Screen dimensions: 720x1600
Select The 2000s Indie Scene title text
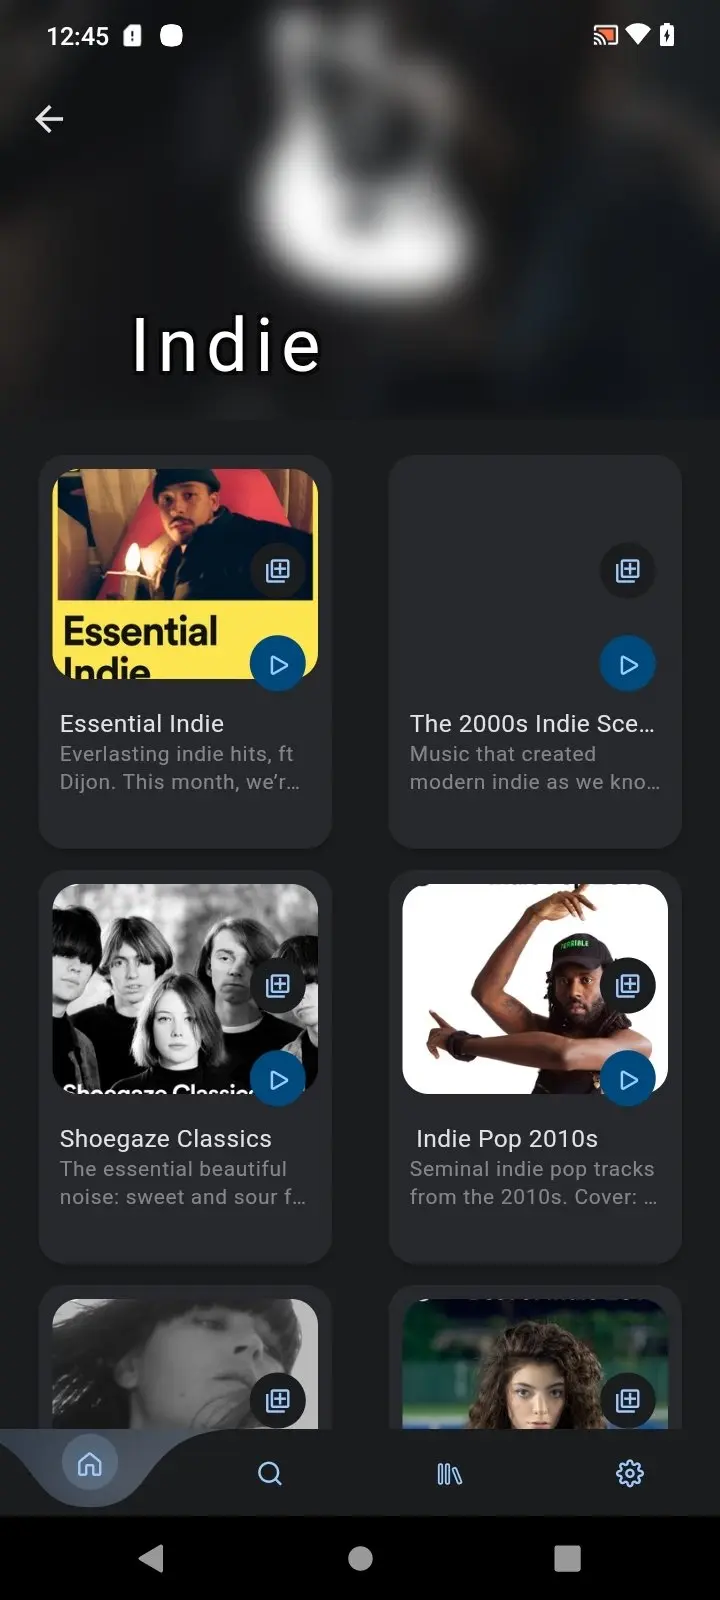point(531,723)
